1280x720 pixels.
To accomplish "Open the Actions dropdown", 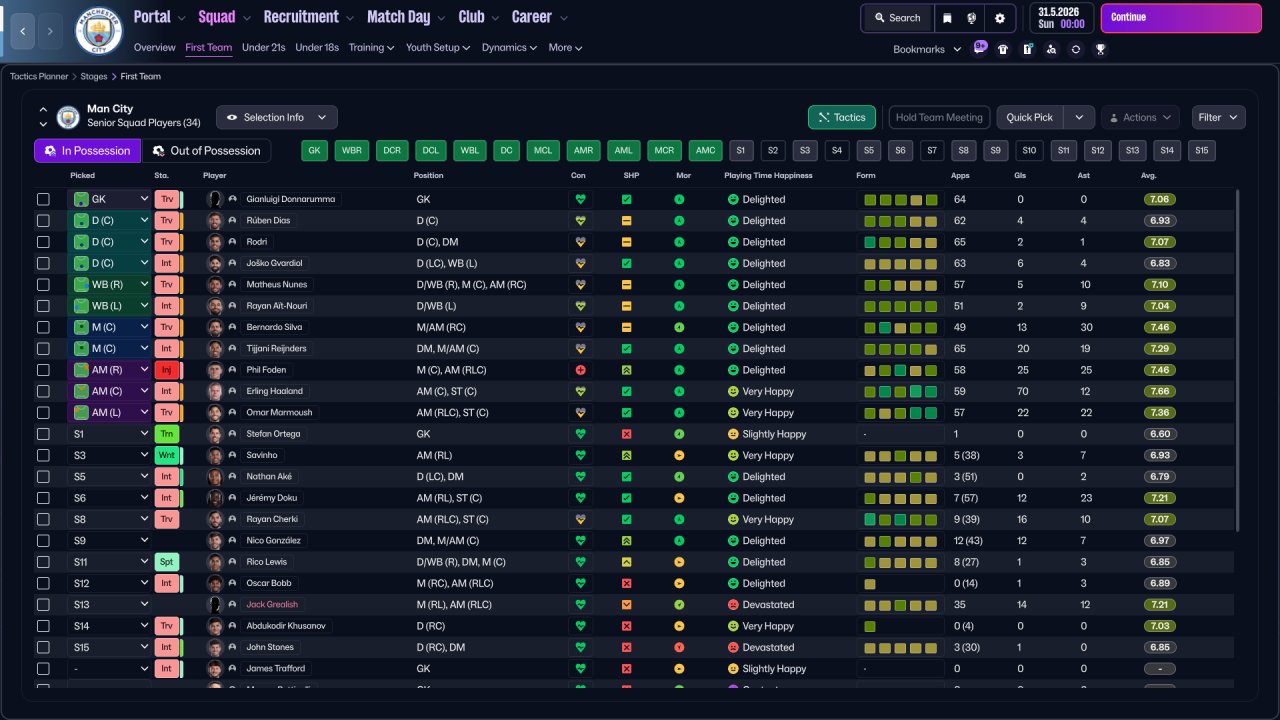I will point(1140,117).
